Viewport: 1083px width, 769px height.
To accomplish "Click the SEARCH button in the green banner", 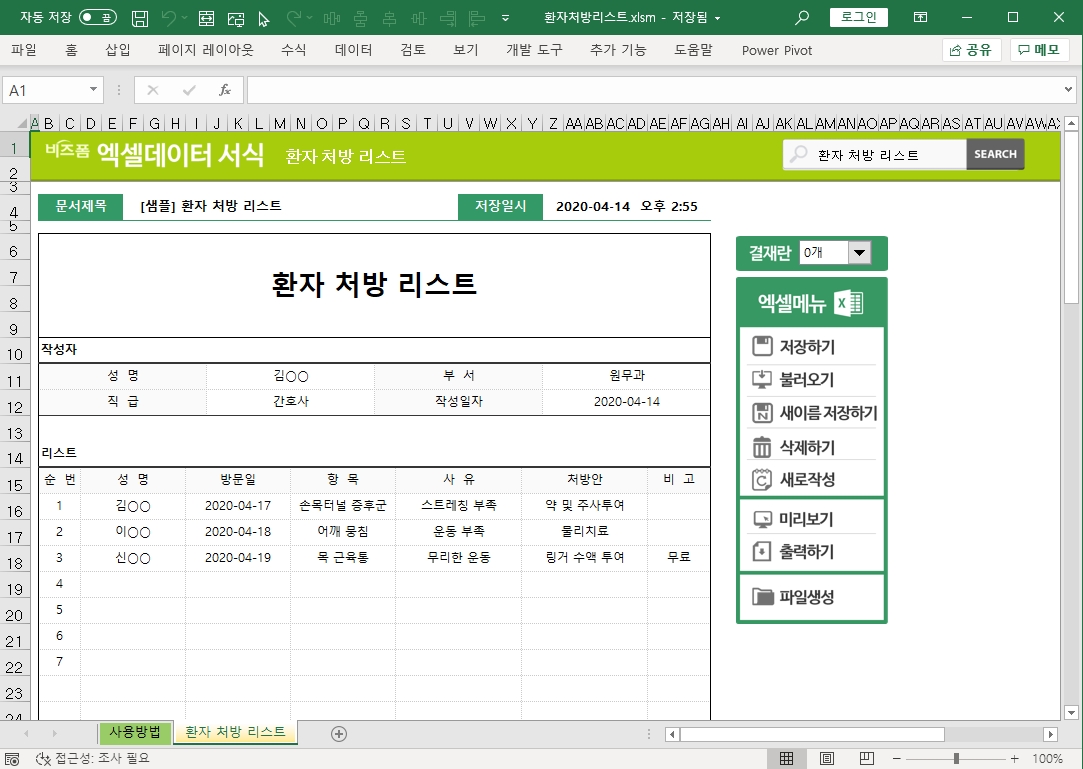I will pyautogui.click(x=995, y=154).
